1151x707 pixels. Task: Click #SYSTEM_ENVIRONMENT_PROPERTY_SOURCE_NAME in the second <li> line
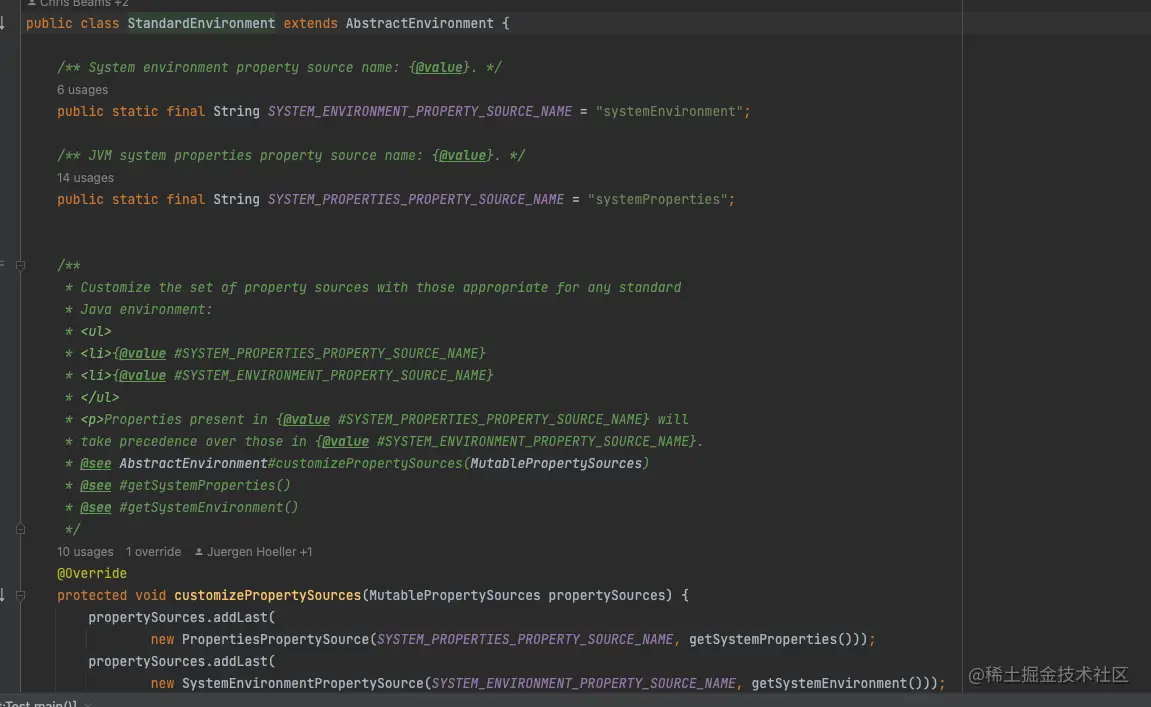pos(330,375)
